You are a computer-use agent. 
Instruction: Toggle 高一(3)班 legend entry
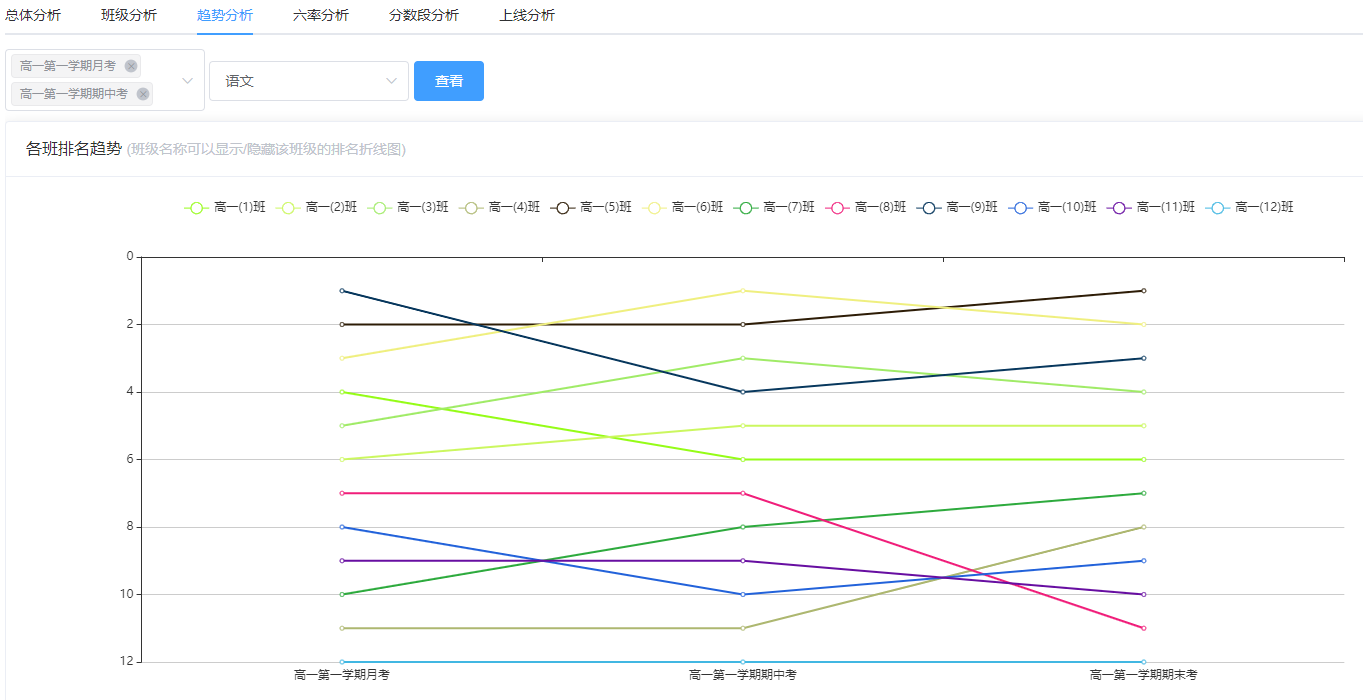[x=408, y=207]
